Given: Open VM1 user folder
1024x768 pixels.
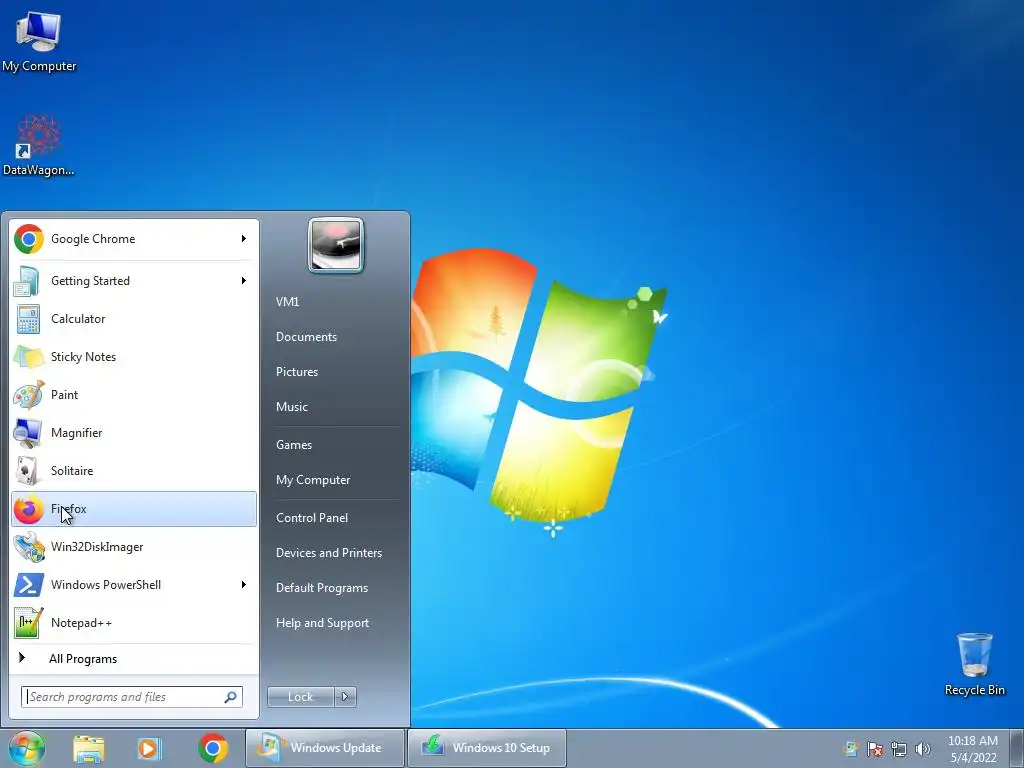Looking at the screenshot, I should [287, 302].
